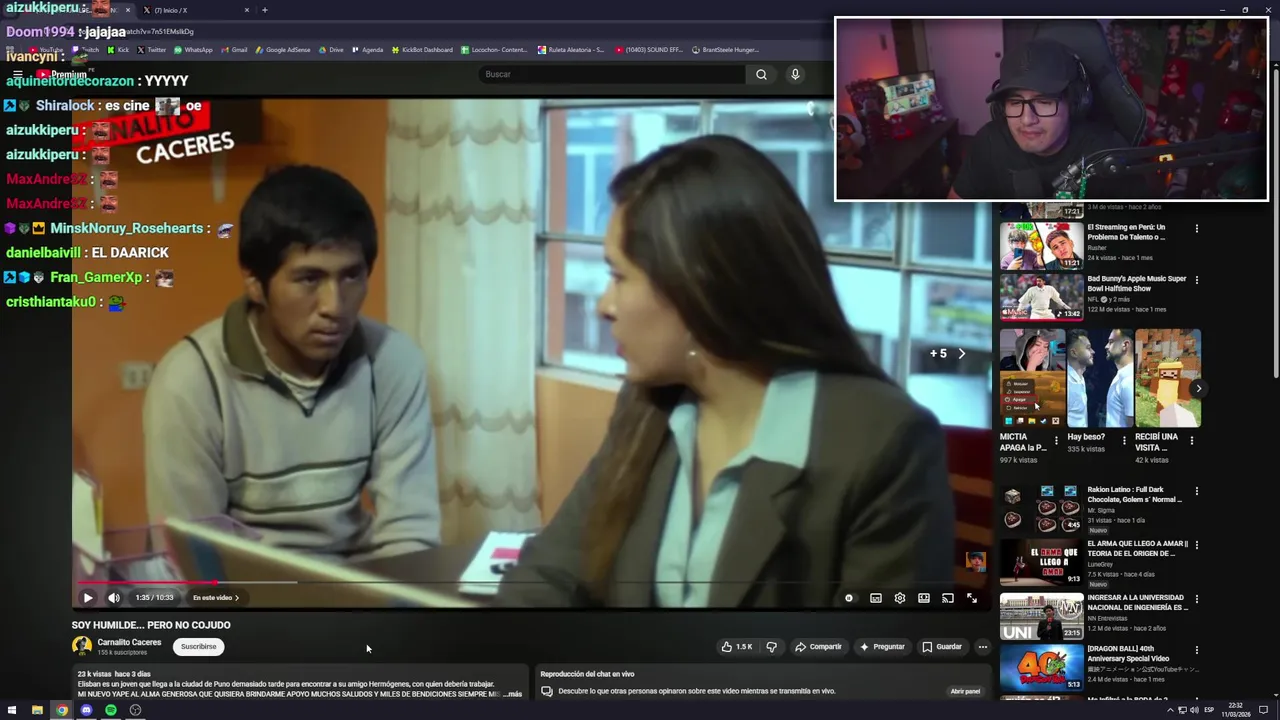
Task: Open 'Rakion Latino : Full Dark Chocolate' video
Action: pyautogui.click(x=1041, y=509)
